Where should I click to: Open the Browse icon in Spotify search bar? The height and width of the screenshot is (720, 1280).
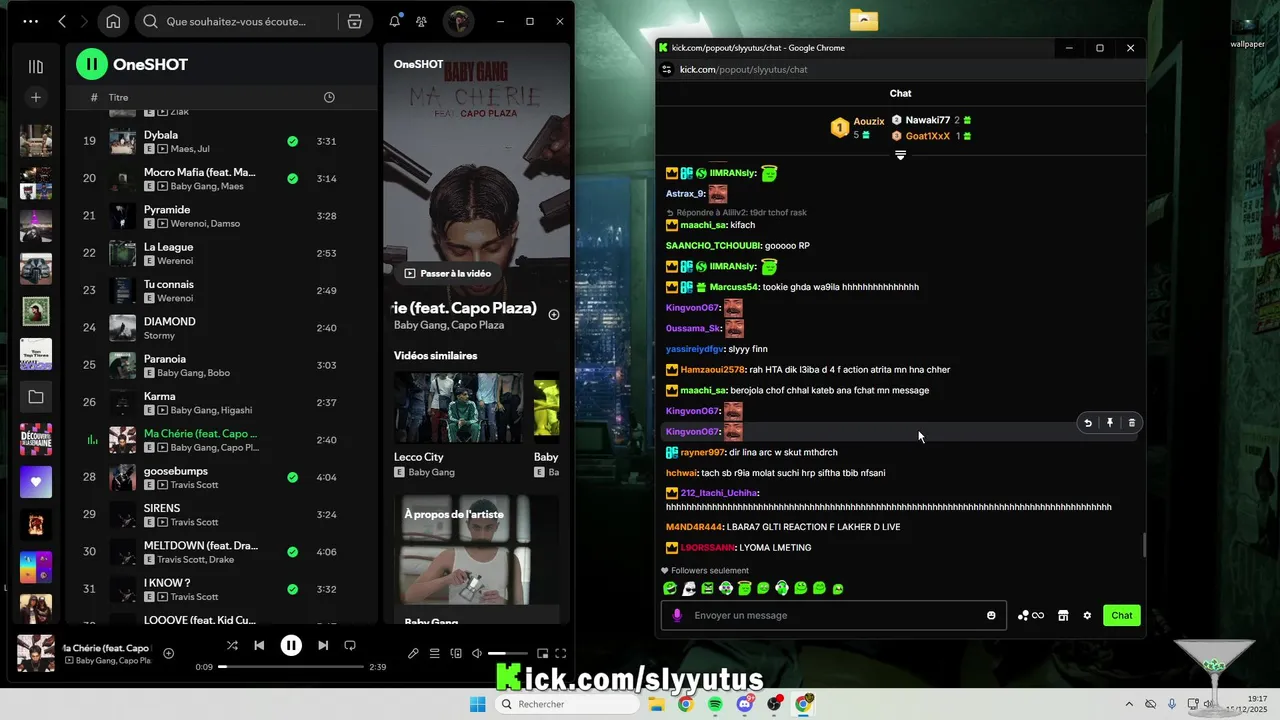click(354, 21)
